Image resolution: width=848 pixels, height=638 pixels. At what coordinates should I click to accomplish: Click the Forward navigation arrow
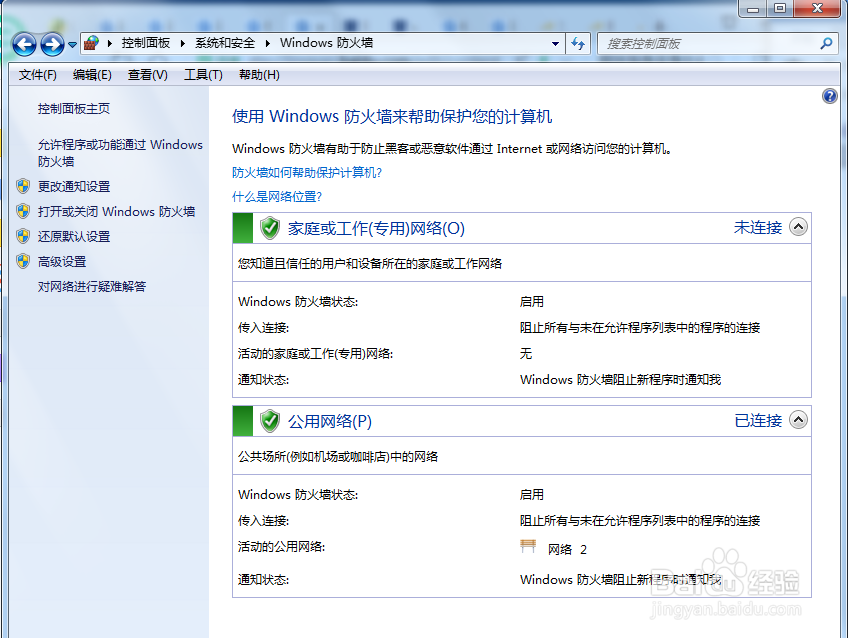pos(52,44)
